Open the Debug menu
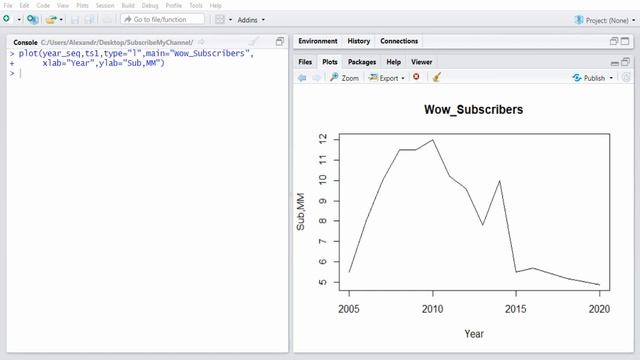 click(150, 5)
